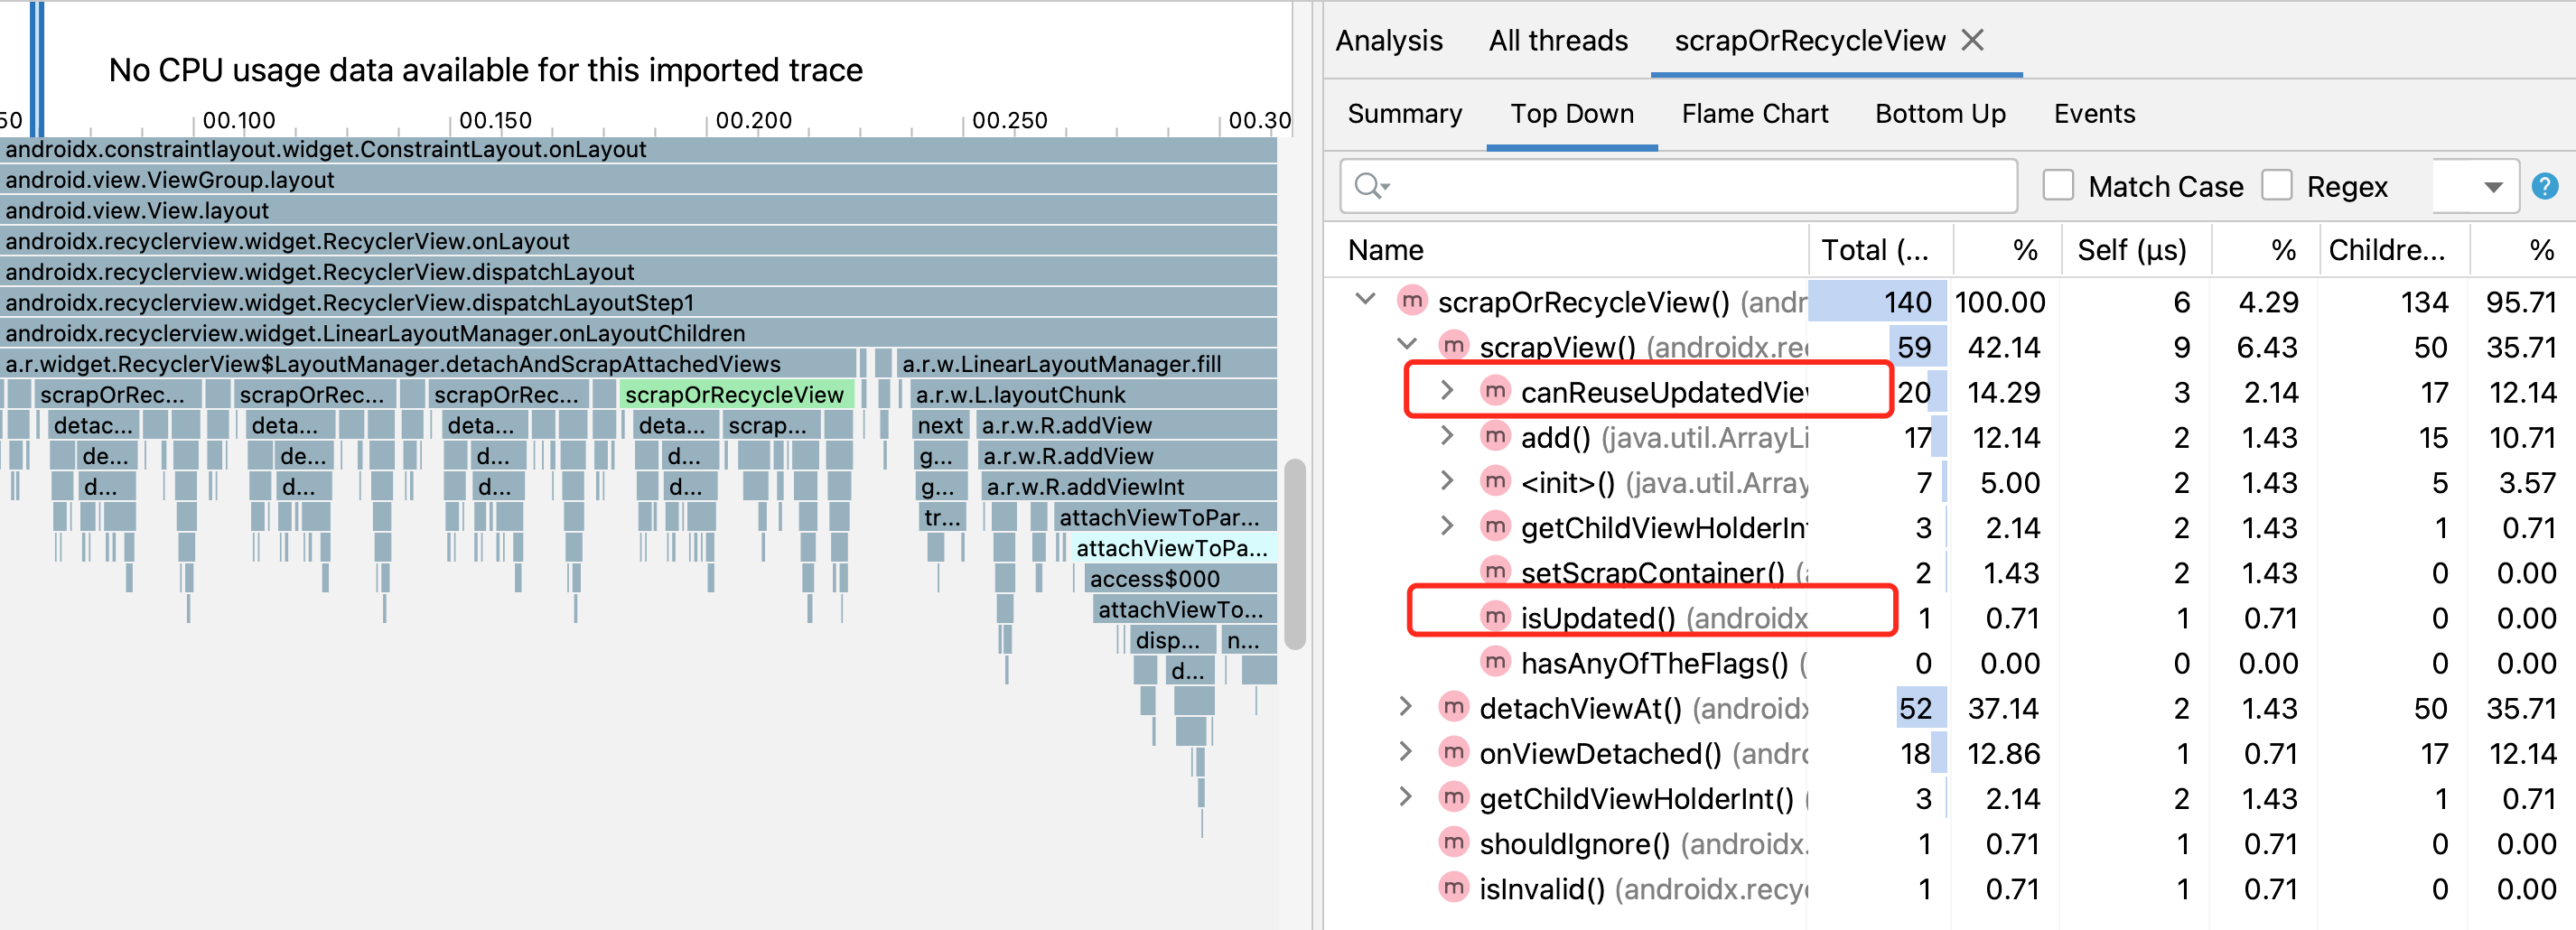Click the blue help question mark icon
Screen dimensions: 2576x930
[2544, 186]
